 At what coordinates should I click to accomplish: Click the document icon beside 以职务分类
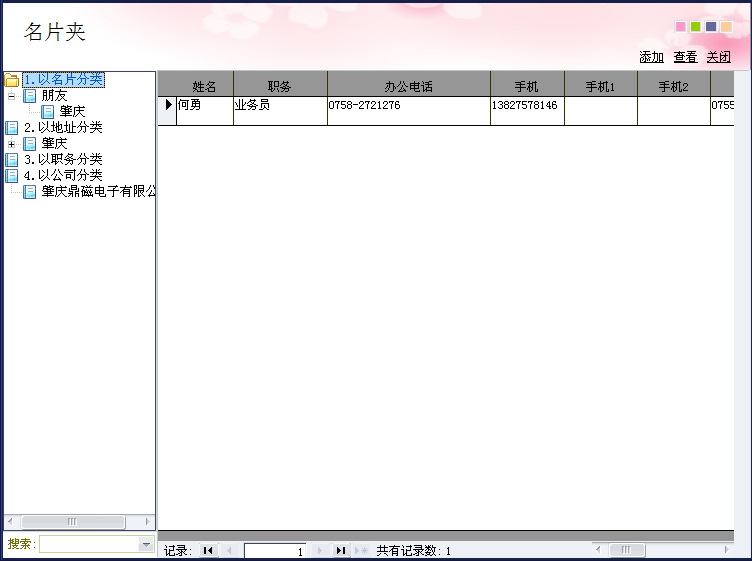click(x=12, y=159)
